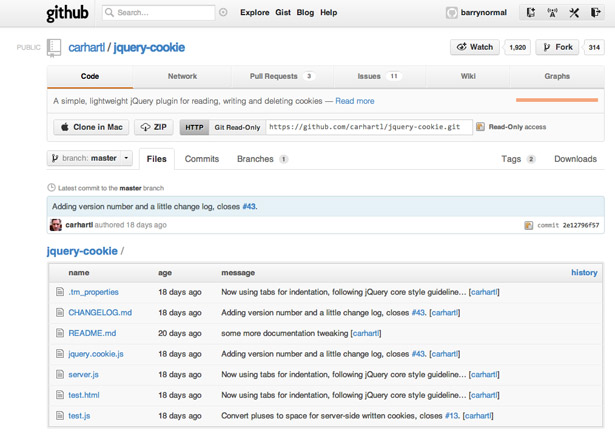Open the branch master dropdown
Viewport: 615px width, 436px height.
(90, 158)
